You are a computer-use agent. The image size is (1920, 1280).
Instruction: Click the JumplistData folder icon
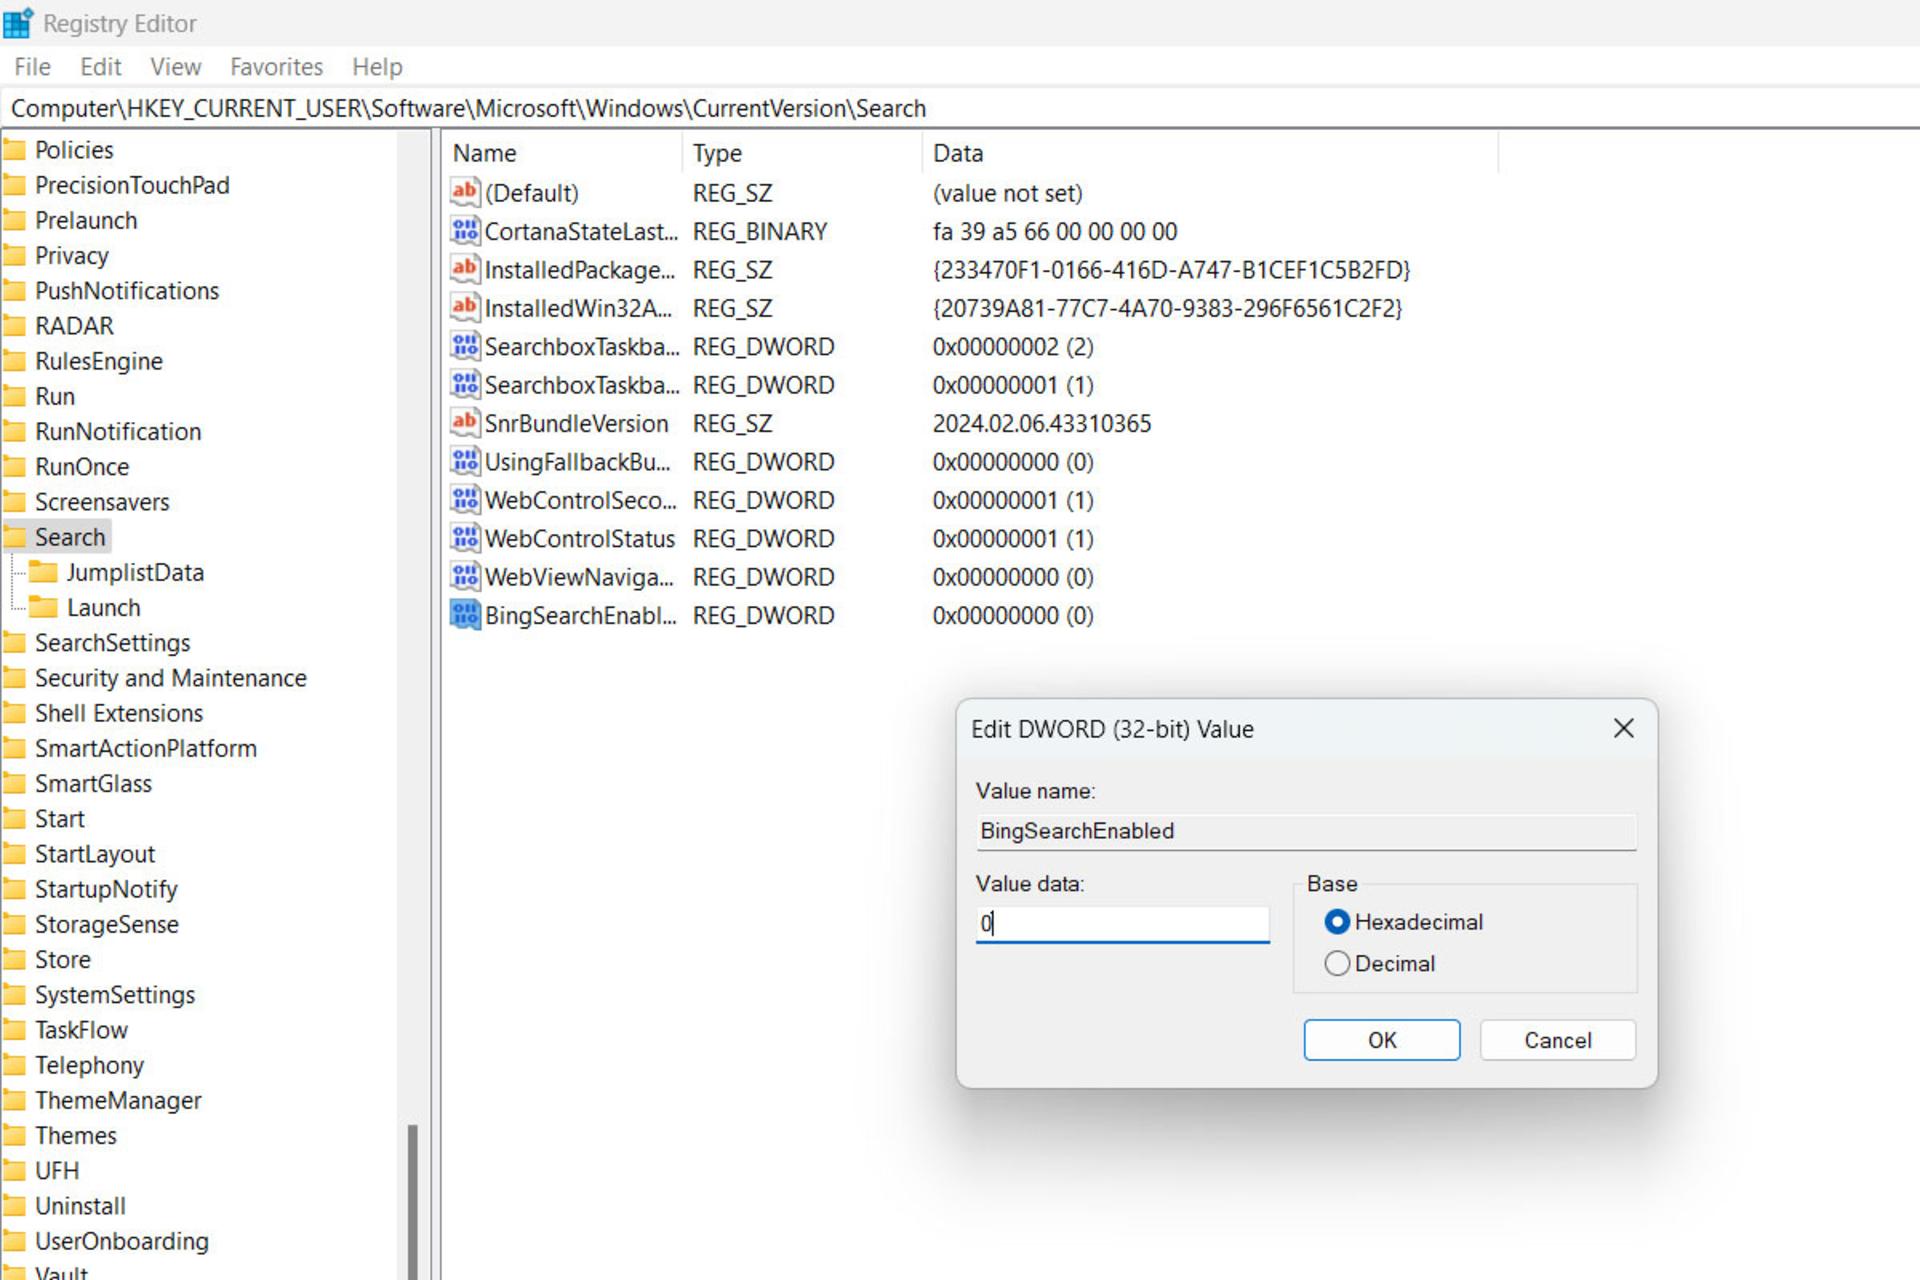point(43,572)
